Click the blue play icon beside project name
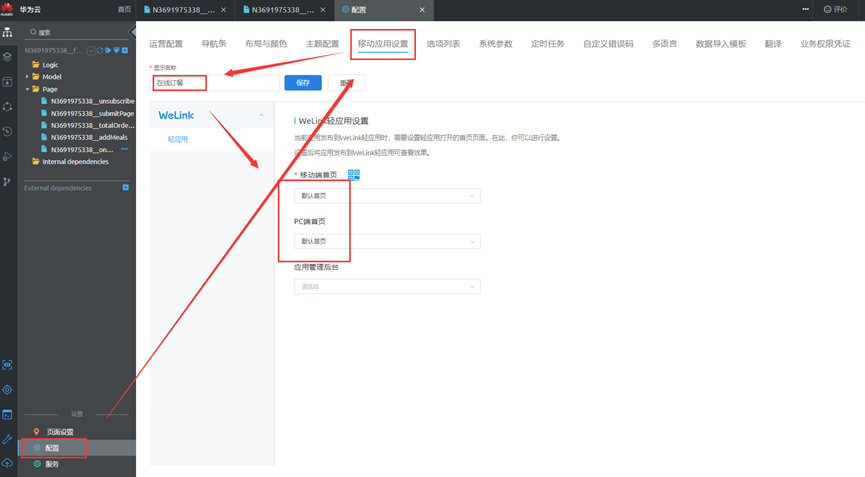The height and width of the screenshot is (477, 865). click(108, 50)
